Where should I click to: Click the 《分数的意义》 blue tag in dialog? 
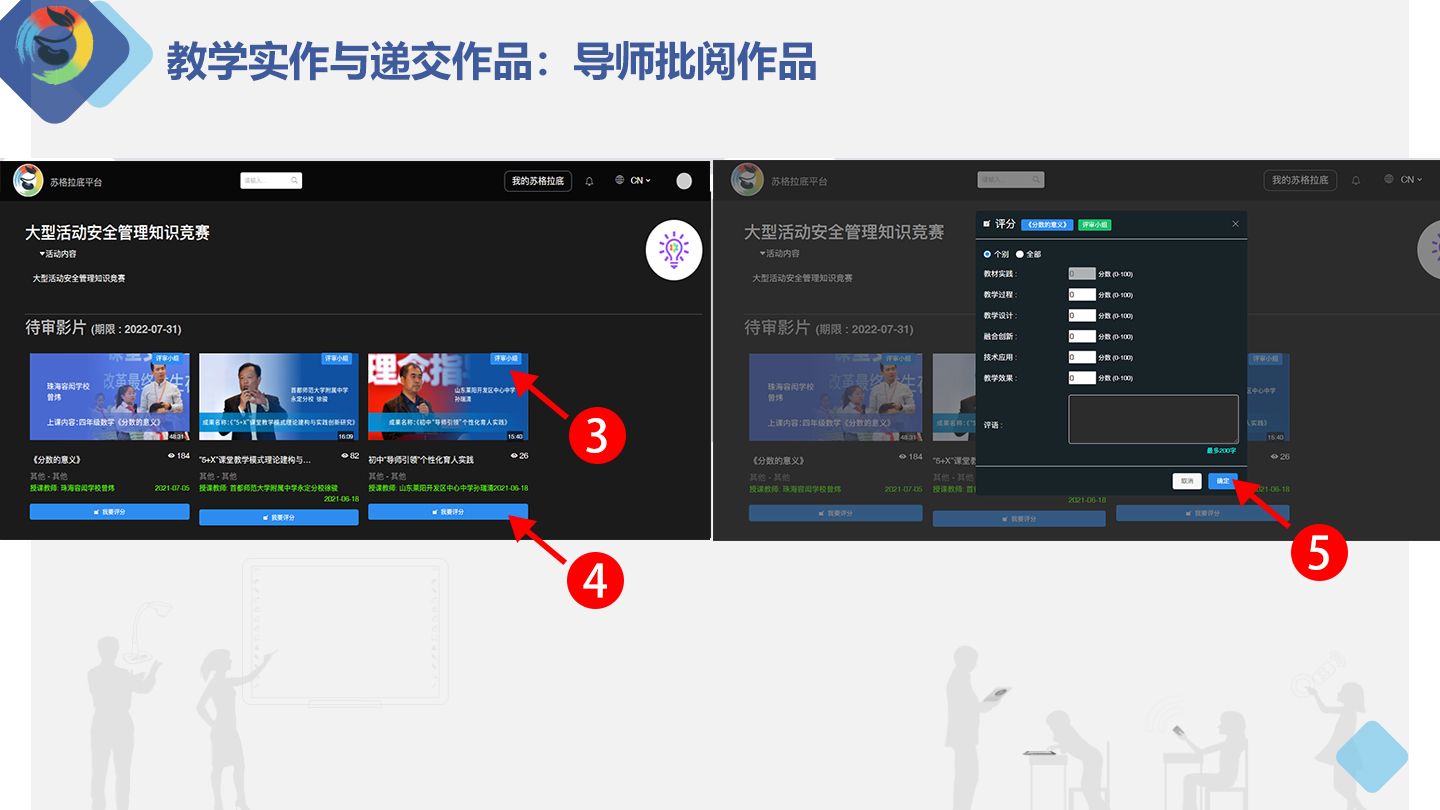coord(1047,225)
